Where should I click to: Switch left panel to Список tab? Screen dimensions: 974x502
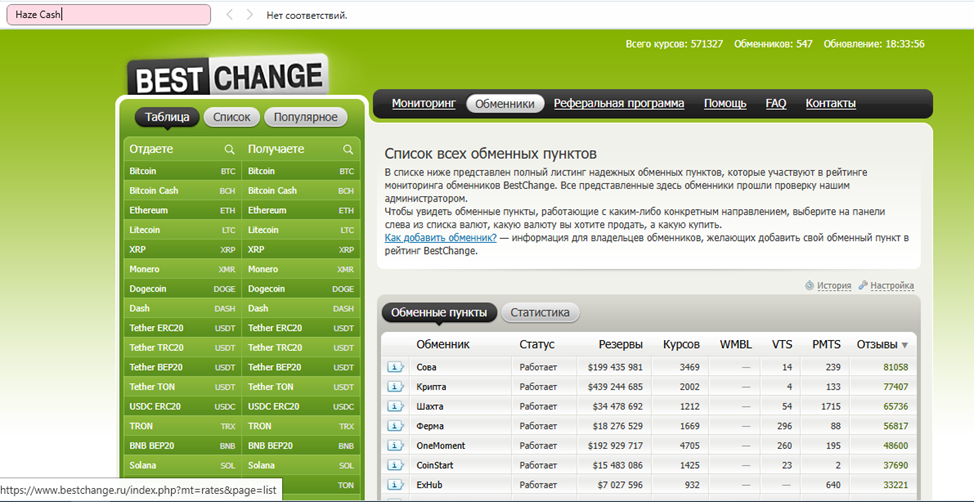[232, 117]
